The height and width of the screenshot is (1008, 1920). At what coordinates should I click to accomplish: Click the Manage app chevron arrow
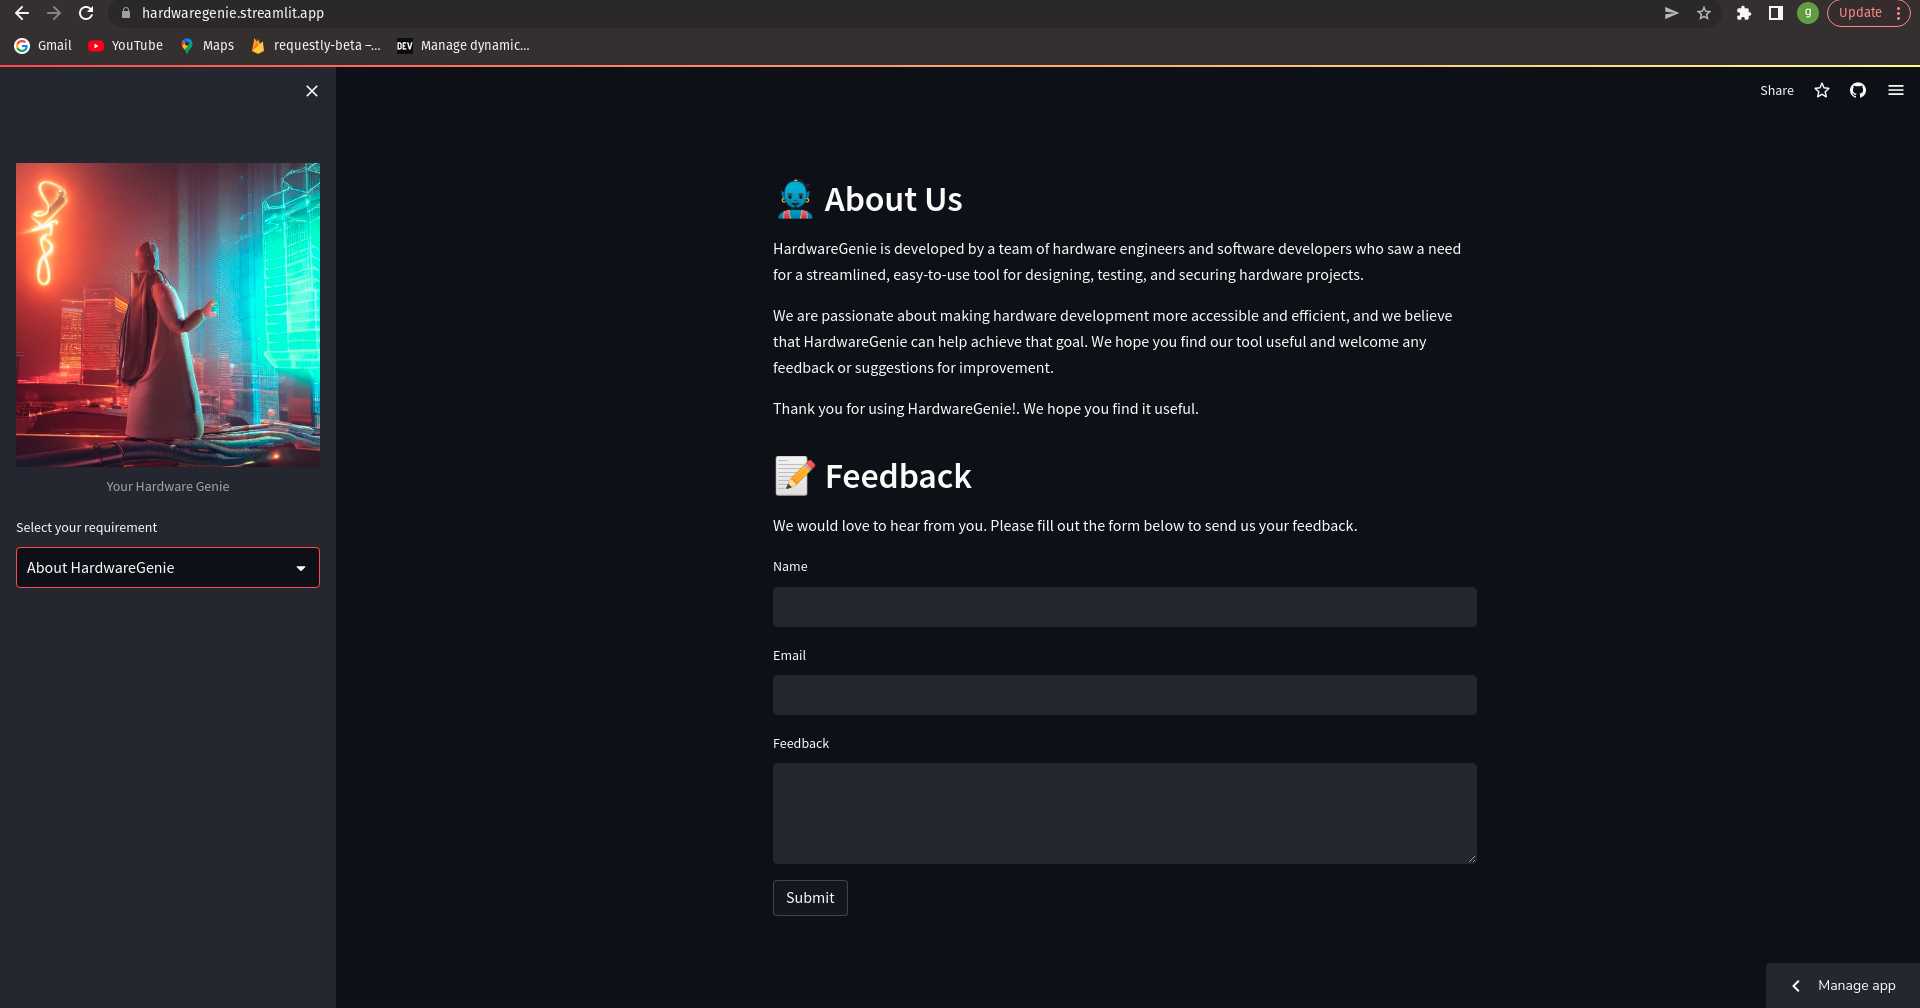[1796, 986]
